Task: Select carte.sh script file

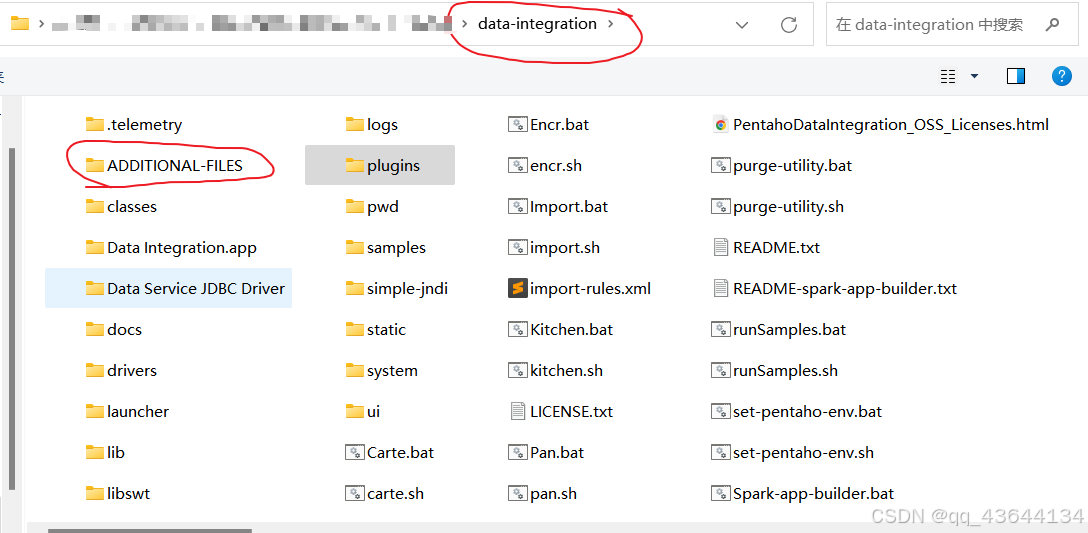Action: click(385, 493)
